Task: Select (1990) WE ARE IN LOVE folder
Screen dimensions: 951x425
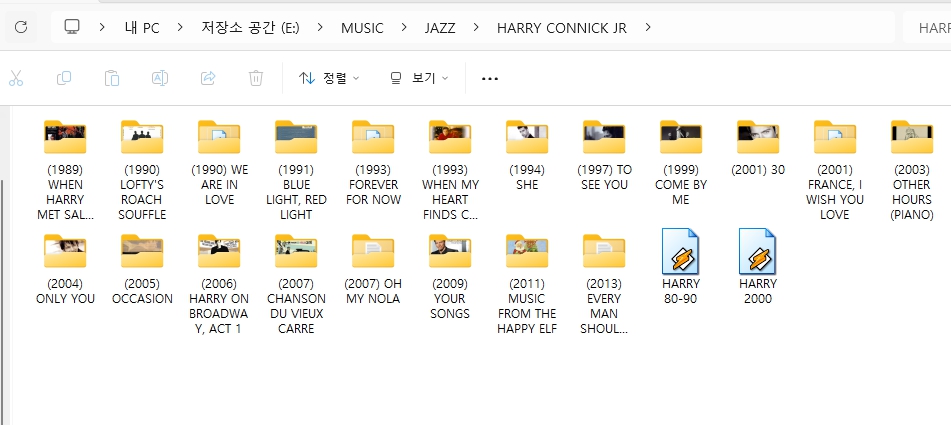Action: (x=219, y=162)
